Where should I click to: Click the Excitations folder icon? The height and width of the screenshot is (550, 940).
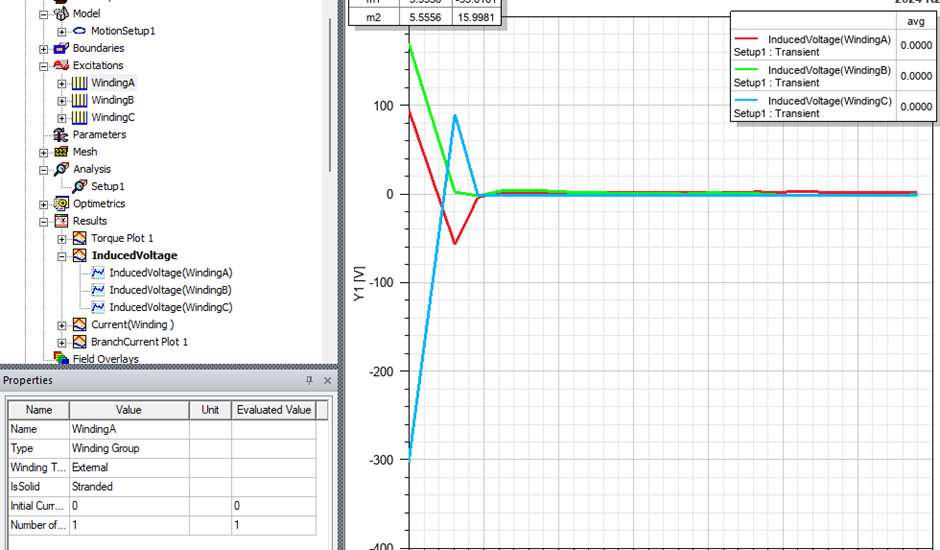click(61, 66)
